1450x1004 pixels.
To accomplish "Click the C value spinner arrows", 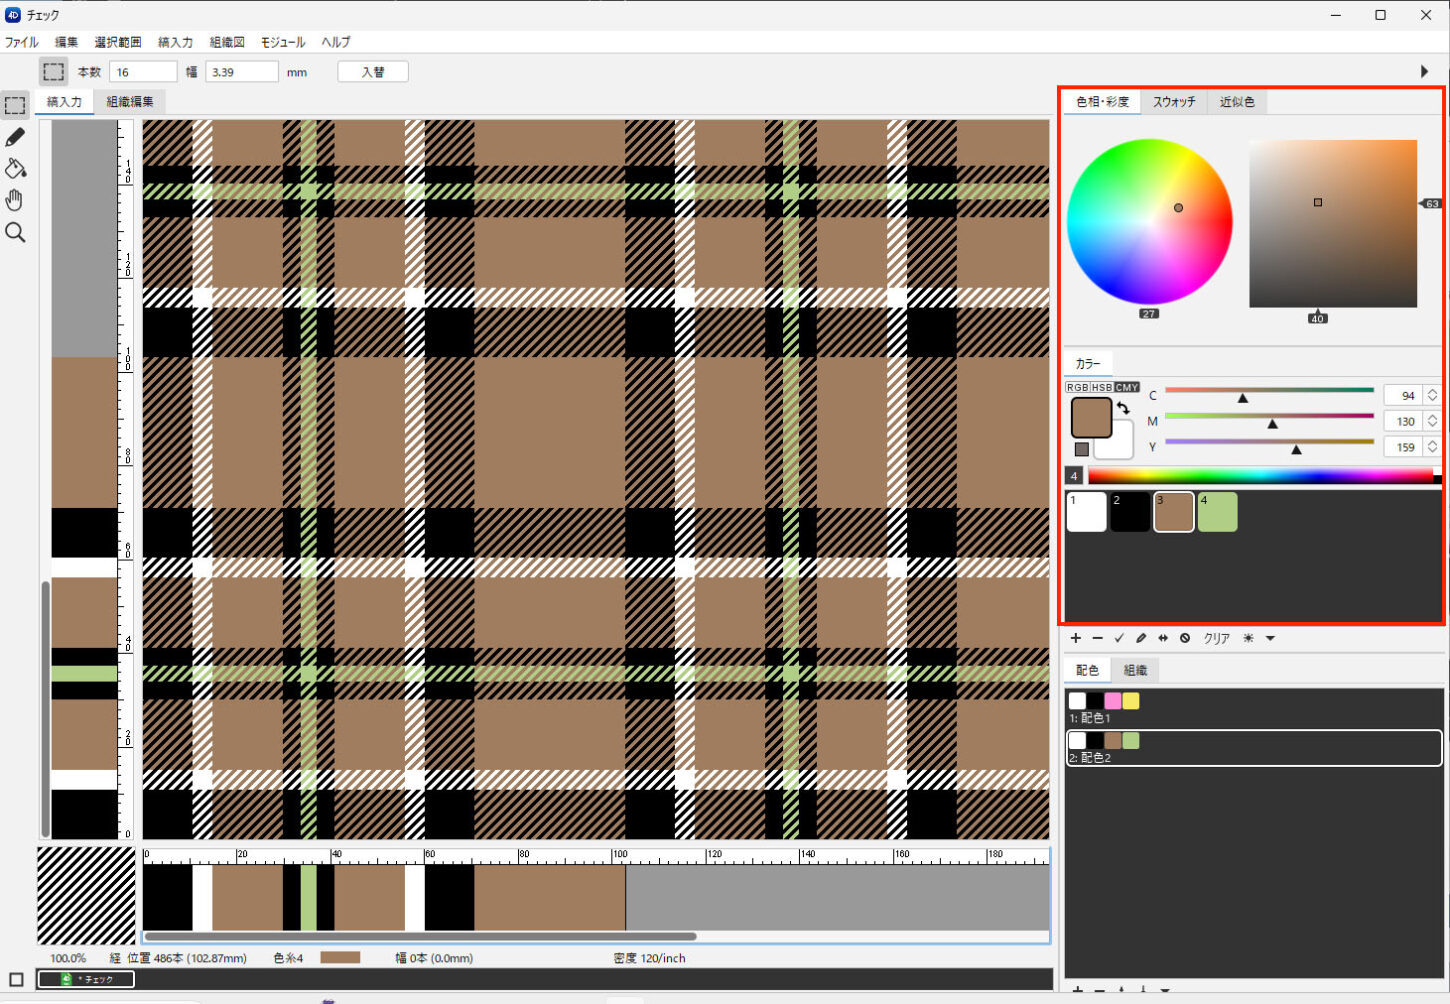I will [x=1432, y=395].
